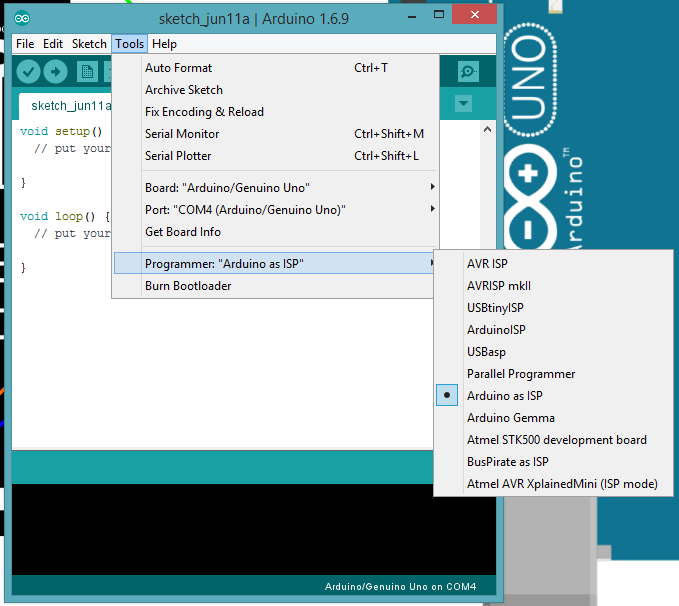Expand the Port COM4 submenu

click(275, 210)
